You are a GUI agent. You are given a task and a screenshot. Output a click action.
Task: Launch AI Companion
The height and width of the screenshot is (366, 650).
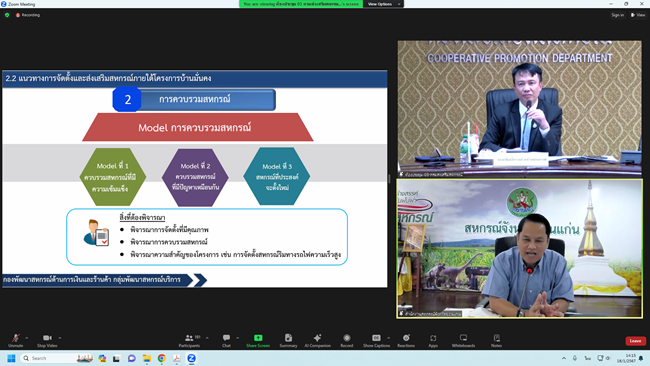[x=318, y=340]
